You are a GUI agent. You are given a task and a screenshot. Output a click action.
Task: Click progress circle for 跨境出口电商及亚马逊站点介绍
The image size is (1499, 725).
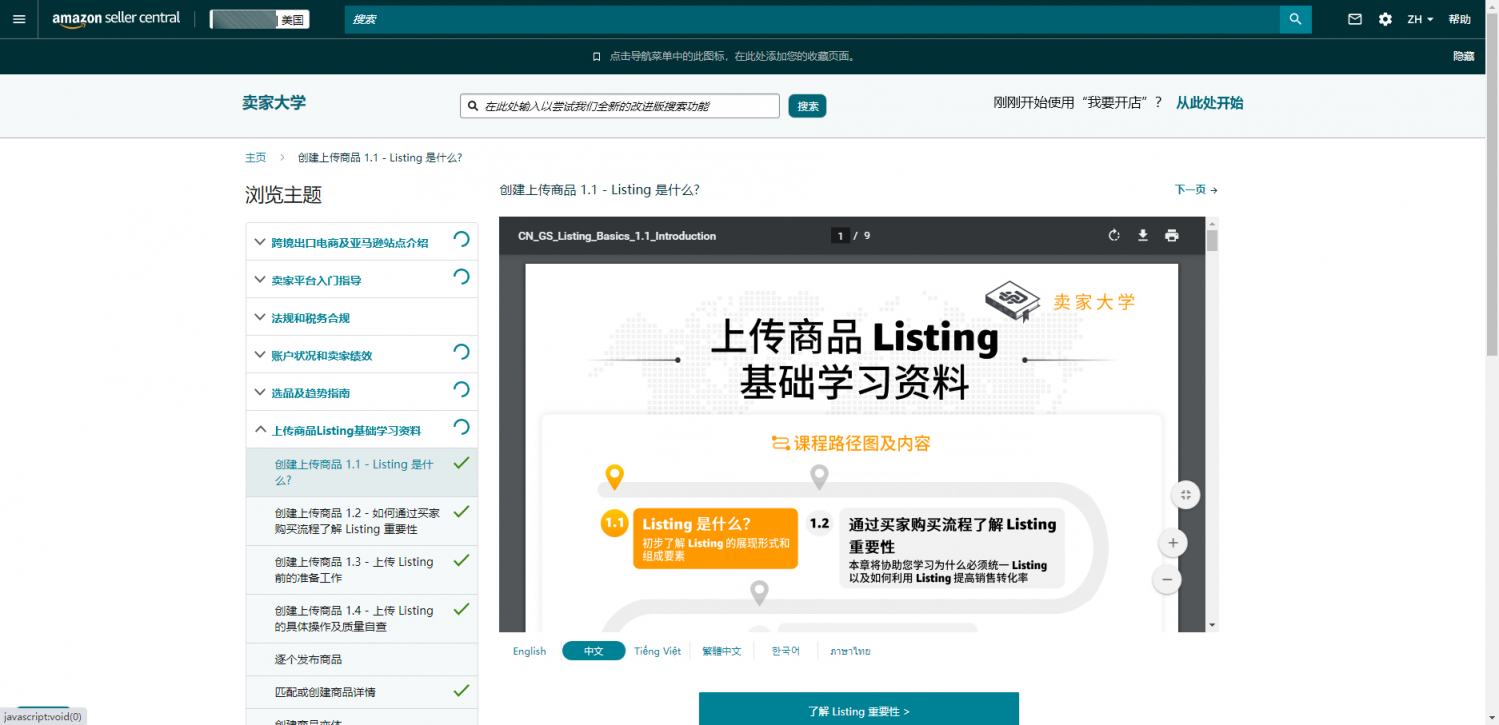coord(461,239)
